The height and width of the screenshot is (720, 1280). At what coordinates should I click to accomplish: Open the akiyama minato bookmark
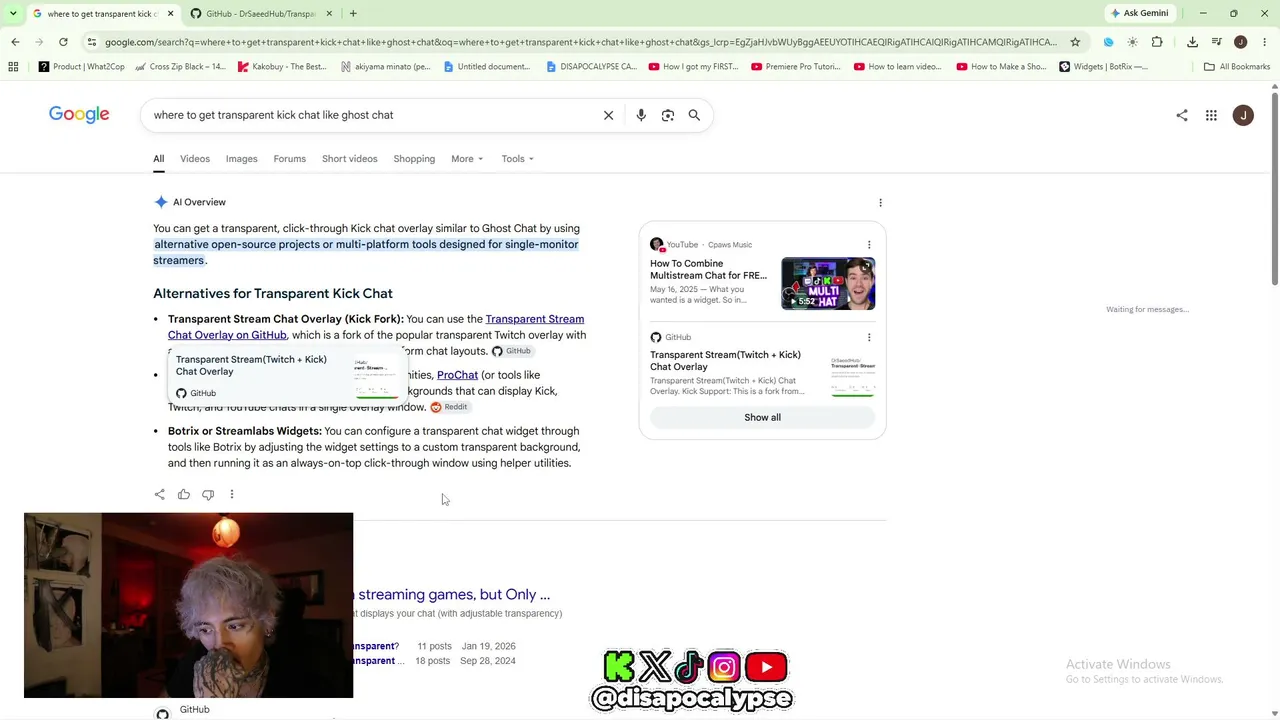pos(385,67)
